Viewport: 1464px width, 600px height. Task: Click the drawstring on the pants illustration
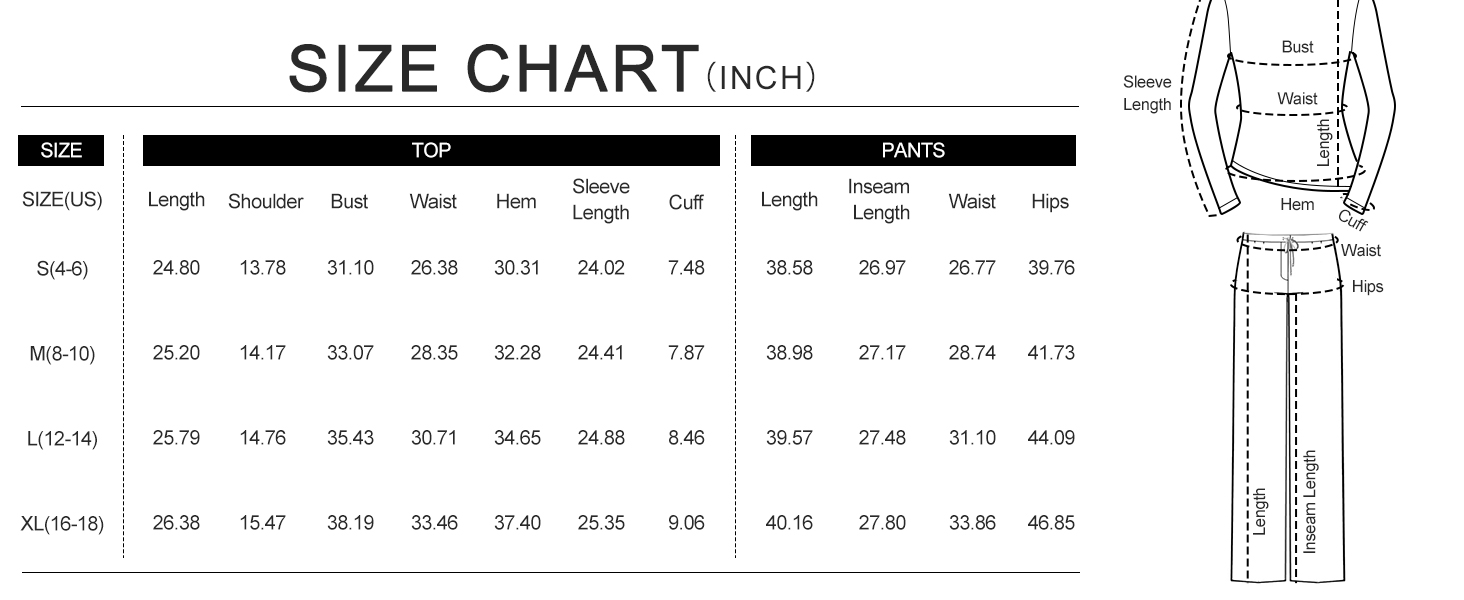point(1291,254)
